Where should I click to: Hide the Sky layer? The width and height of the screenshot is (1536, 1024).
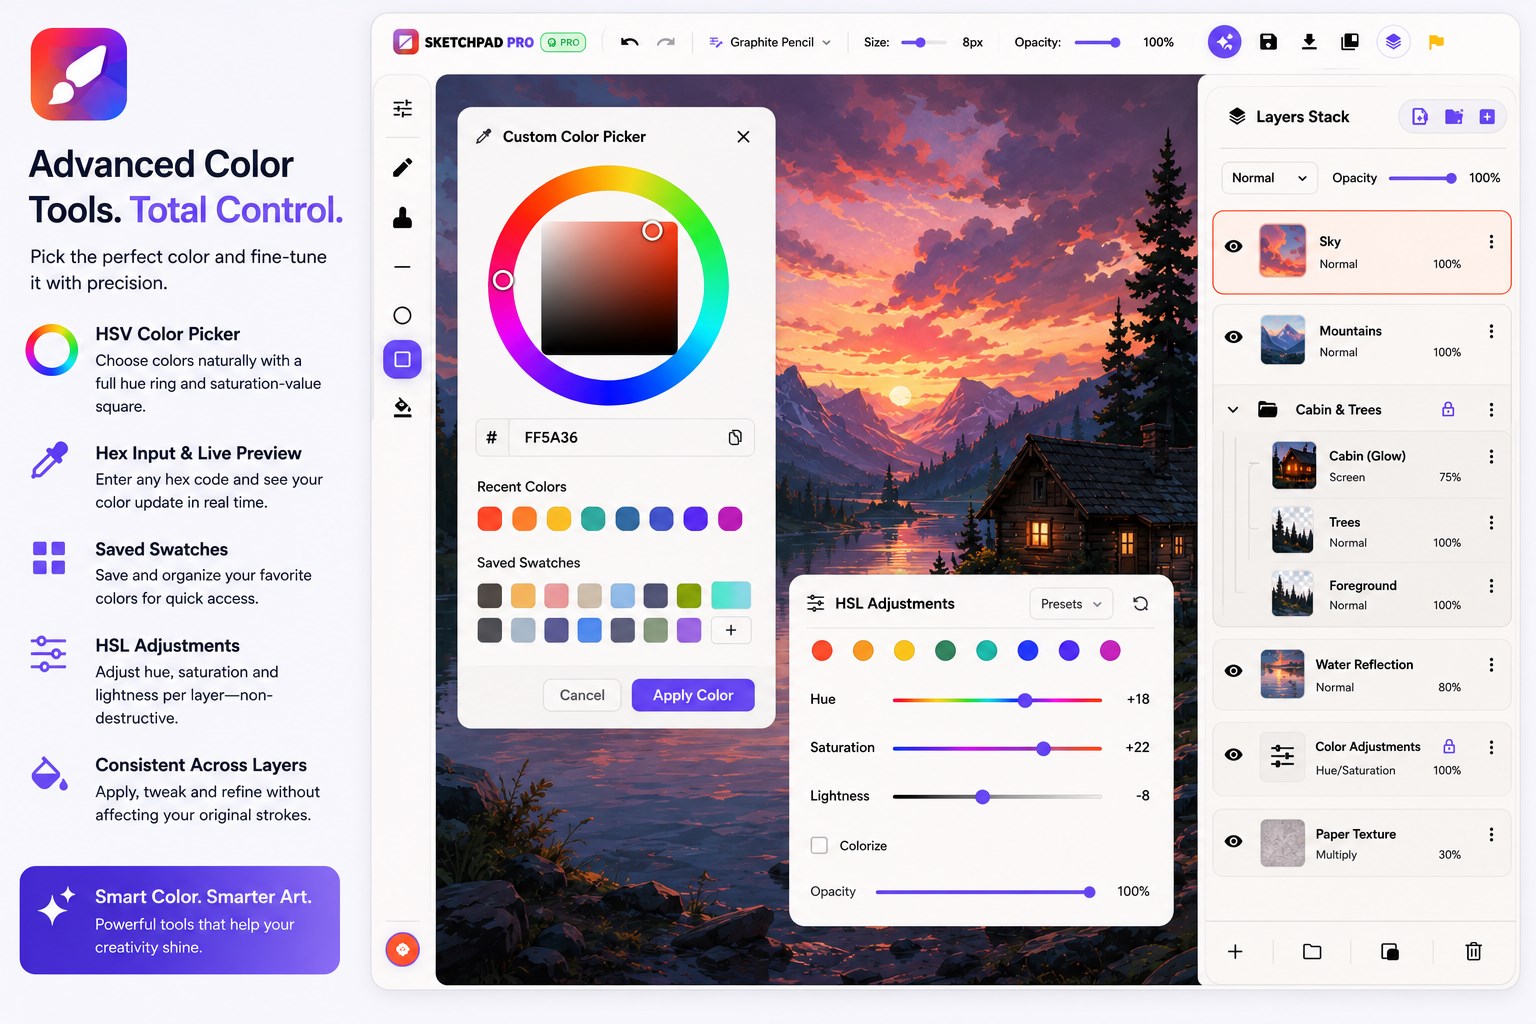1234,246
